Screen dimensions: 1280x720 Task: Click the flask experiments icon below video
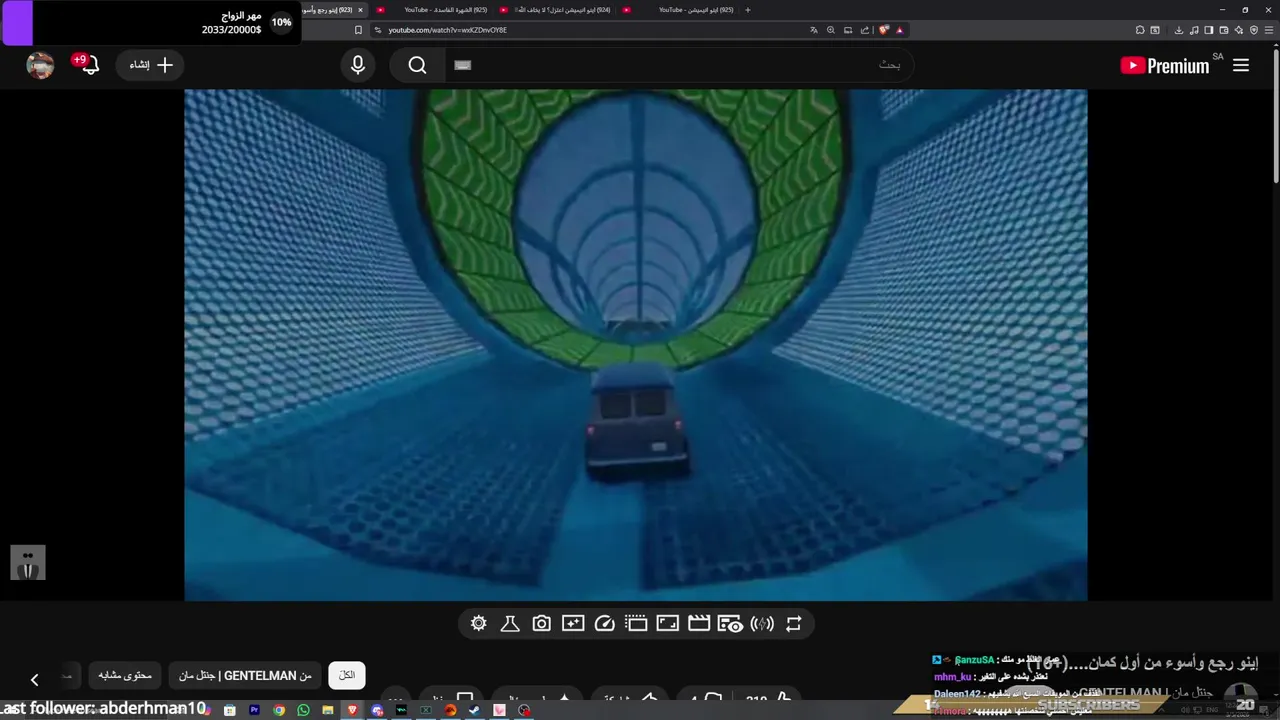(509, 624)
